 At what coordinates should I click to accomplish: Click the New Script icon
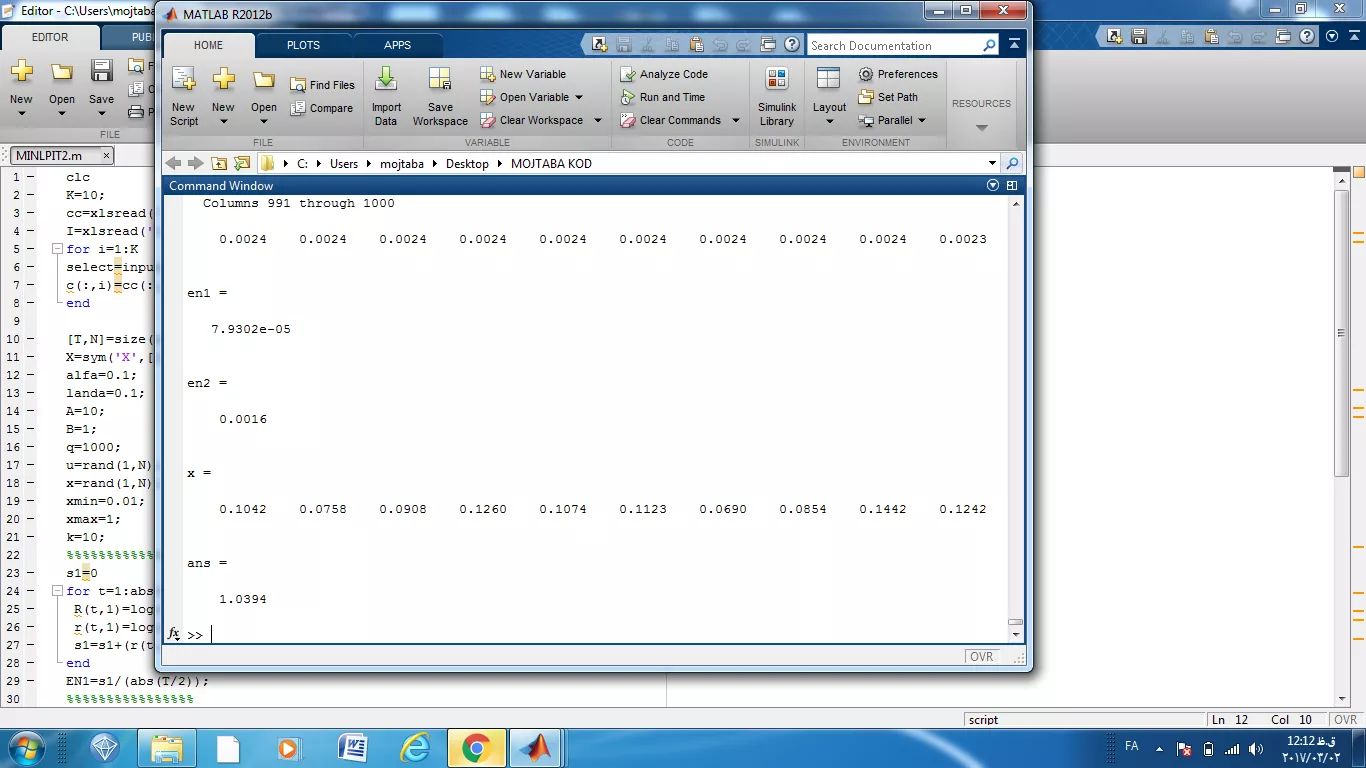point(184,80)
